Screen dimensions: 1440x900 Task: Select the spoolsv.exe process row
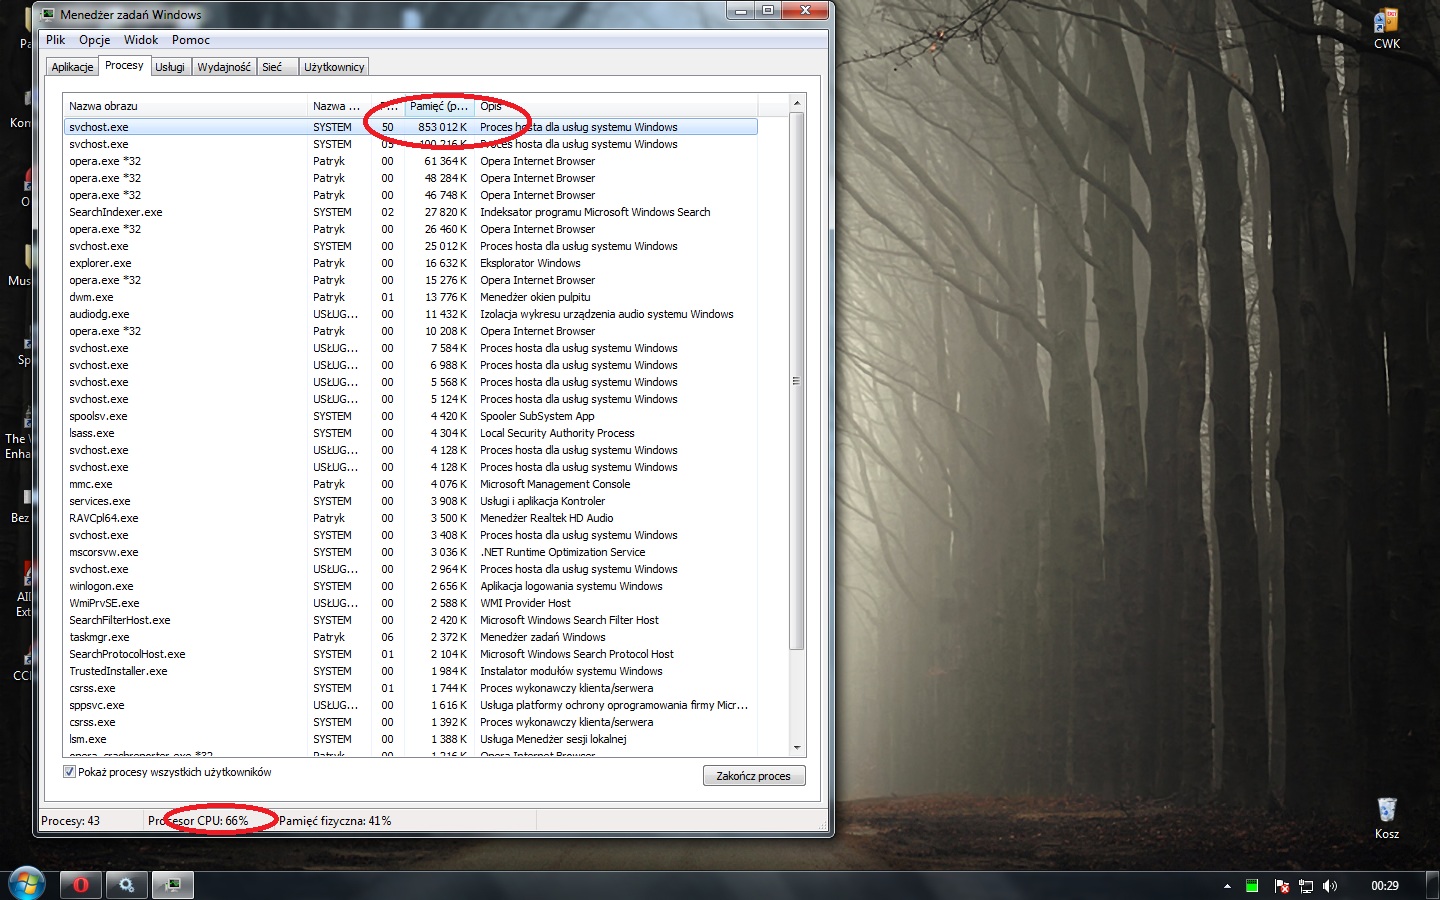410,416
